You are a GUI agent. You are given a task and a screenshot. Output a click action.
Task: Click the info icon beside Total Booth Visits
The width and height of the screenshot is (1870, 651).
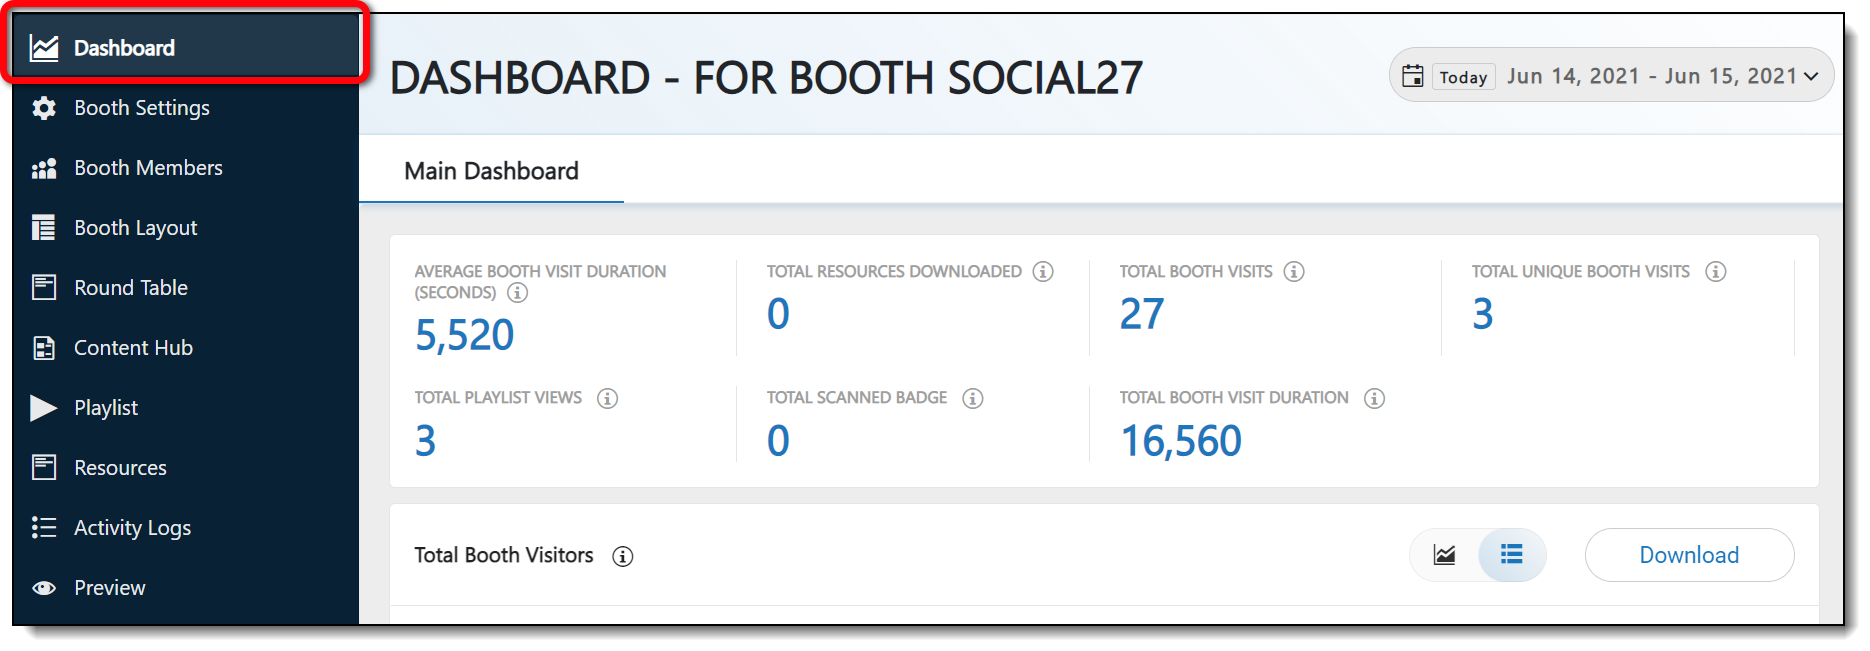(1294, 272)
